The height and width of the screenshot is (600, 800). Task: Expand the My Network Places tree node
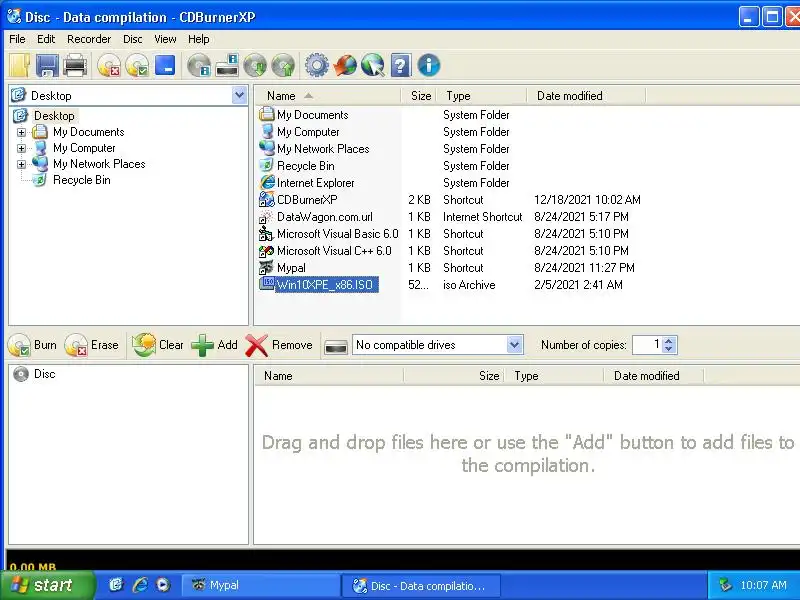click(21, 164)
